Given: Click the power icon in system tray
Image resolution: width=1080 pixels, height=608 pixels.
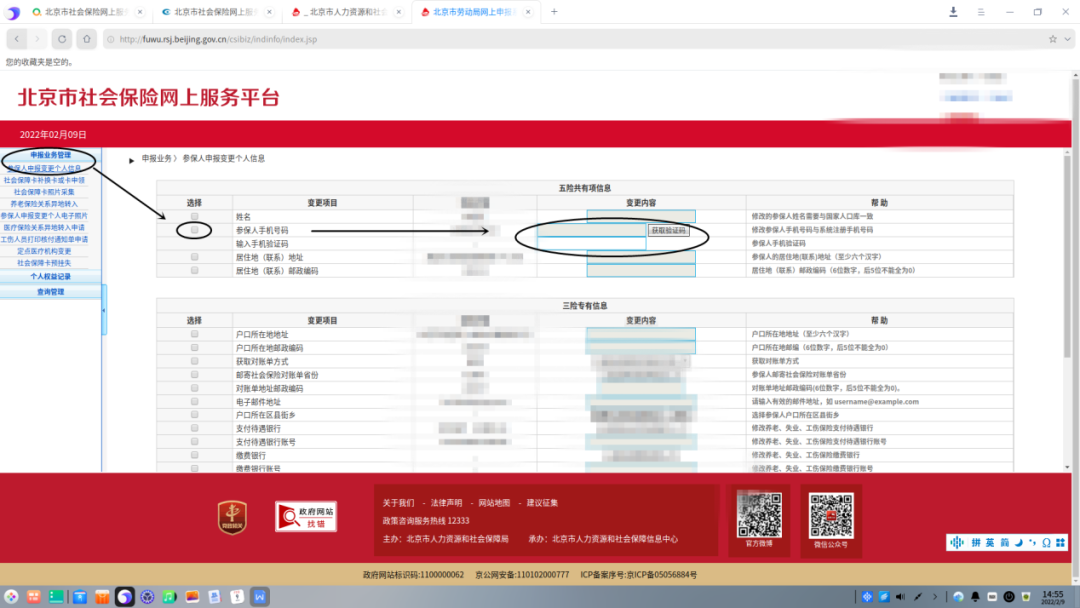Looking at the screenshot, I should 1009,597.
